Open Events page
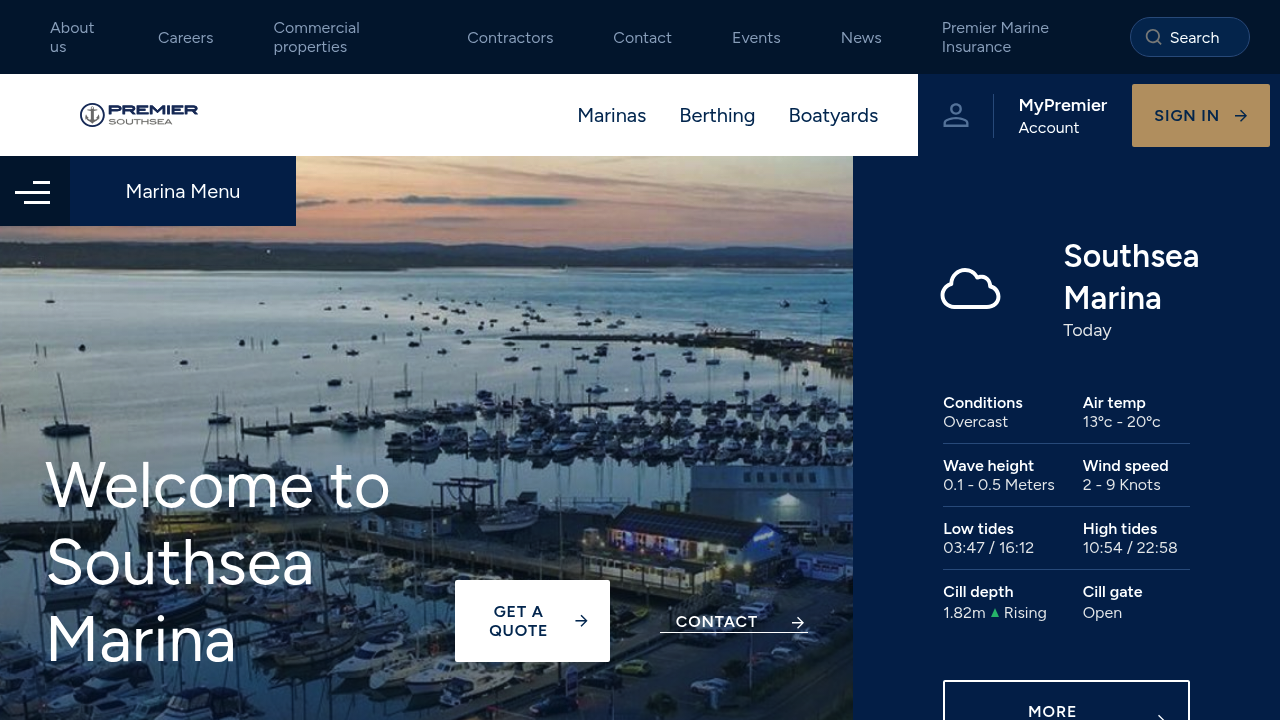Viewport: 1280px width, 720px height. click(756, 37)
